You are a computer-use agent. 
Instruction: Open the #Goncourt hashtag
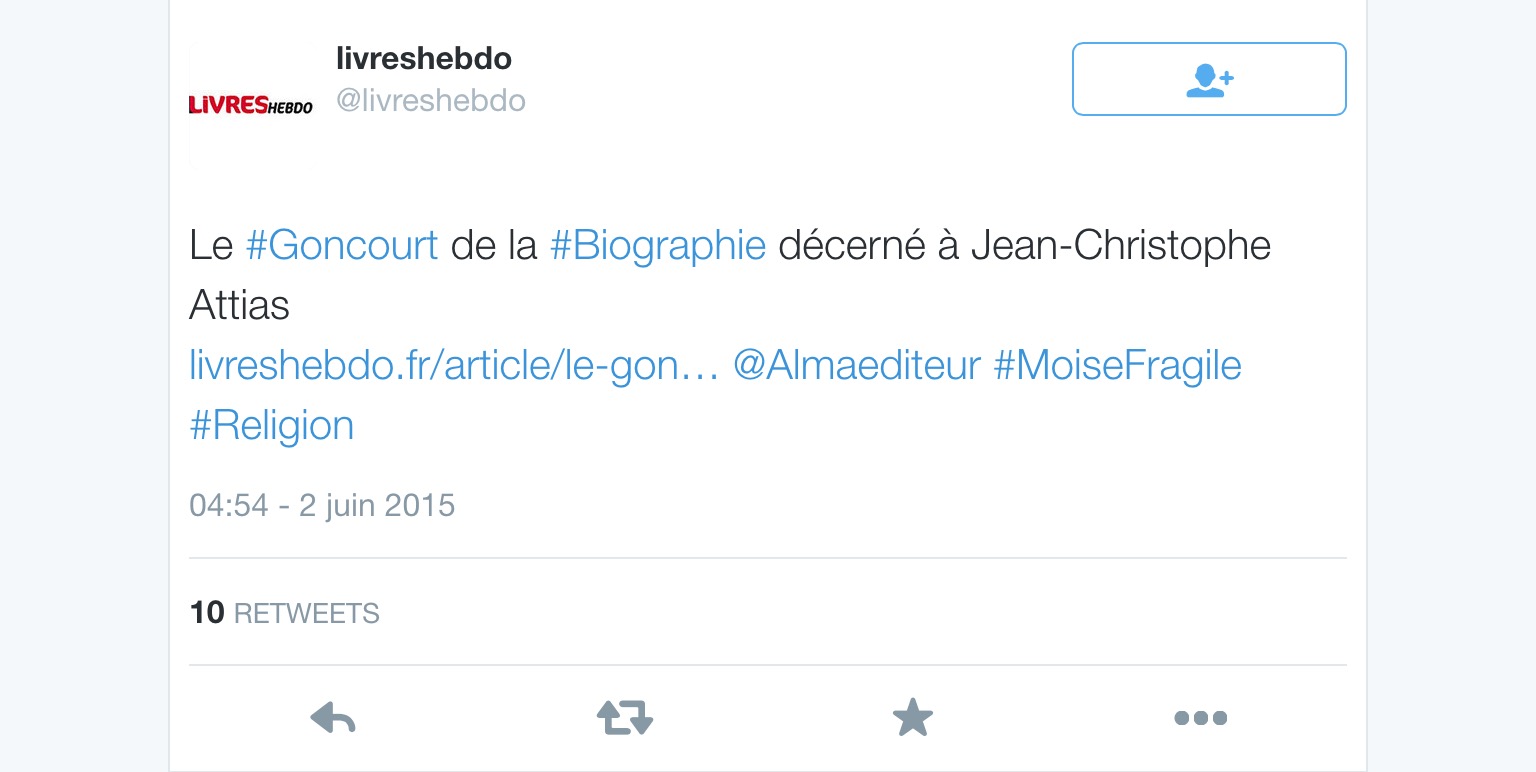(342, 245)
